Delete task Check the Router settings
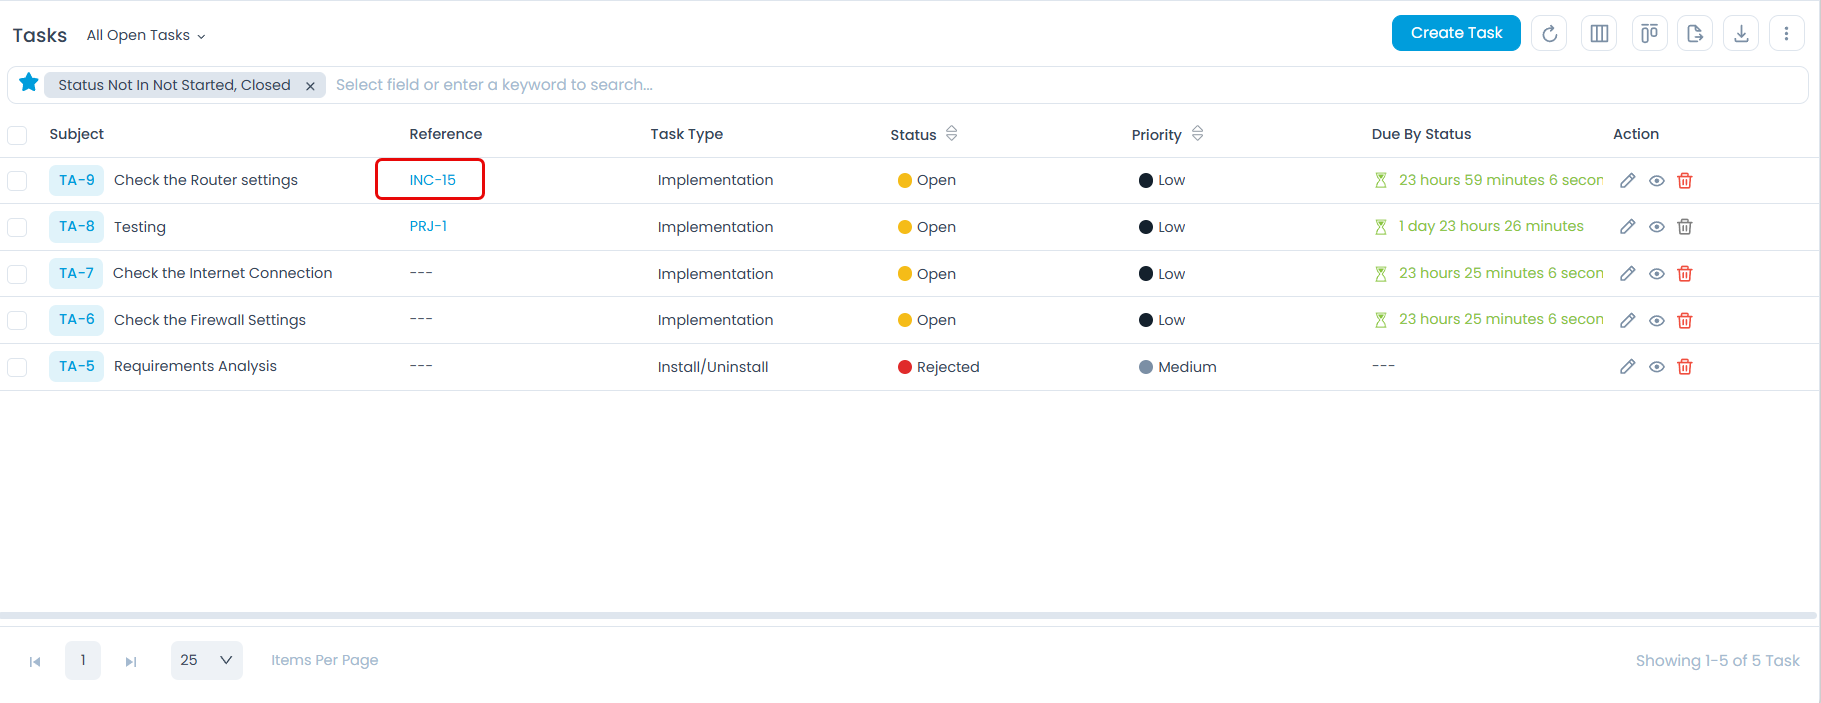The image size is (1821, 703). click(x=1685, y=180)
